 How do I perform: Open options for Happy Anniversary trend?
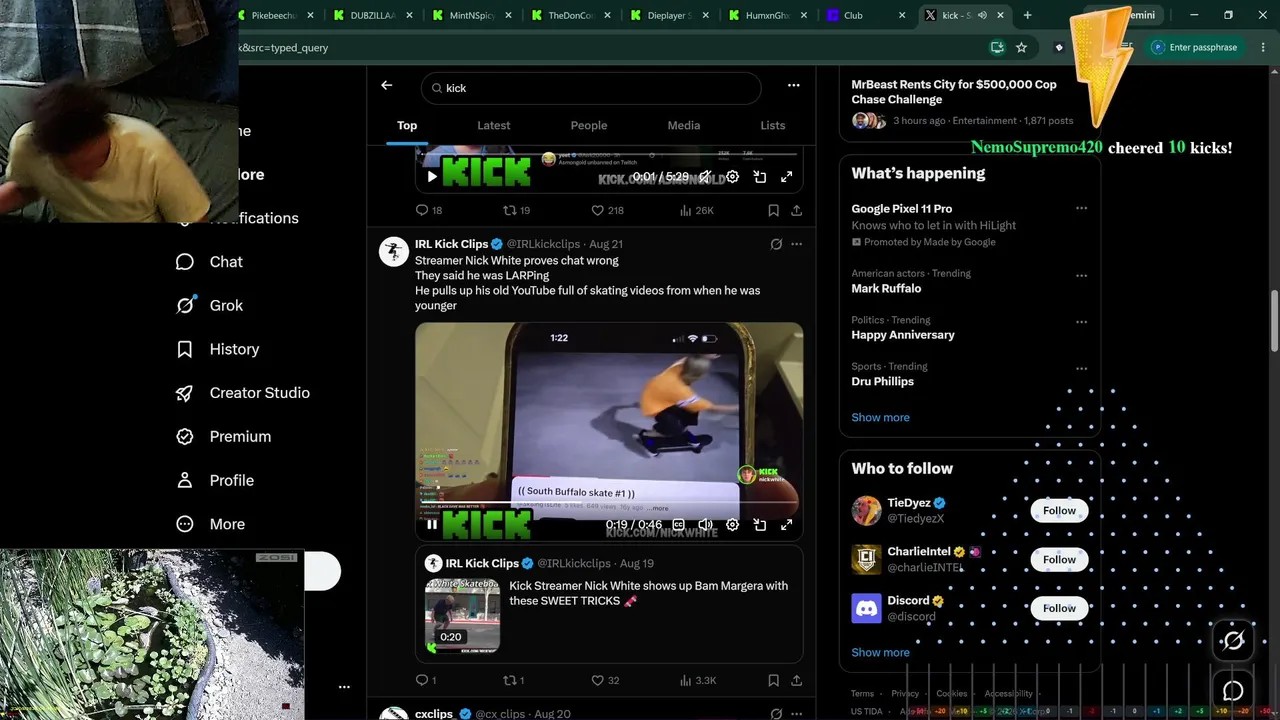1081,322
